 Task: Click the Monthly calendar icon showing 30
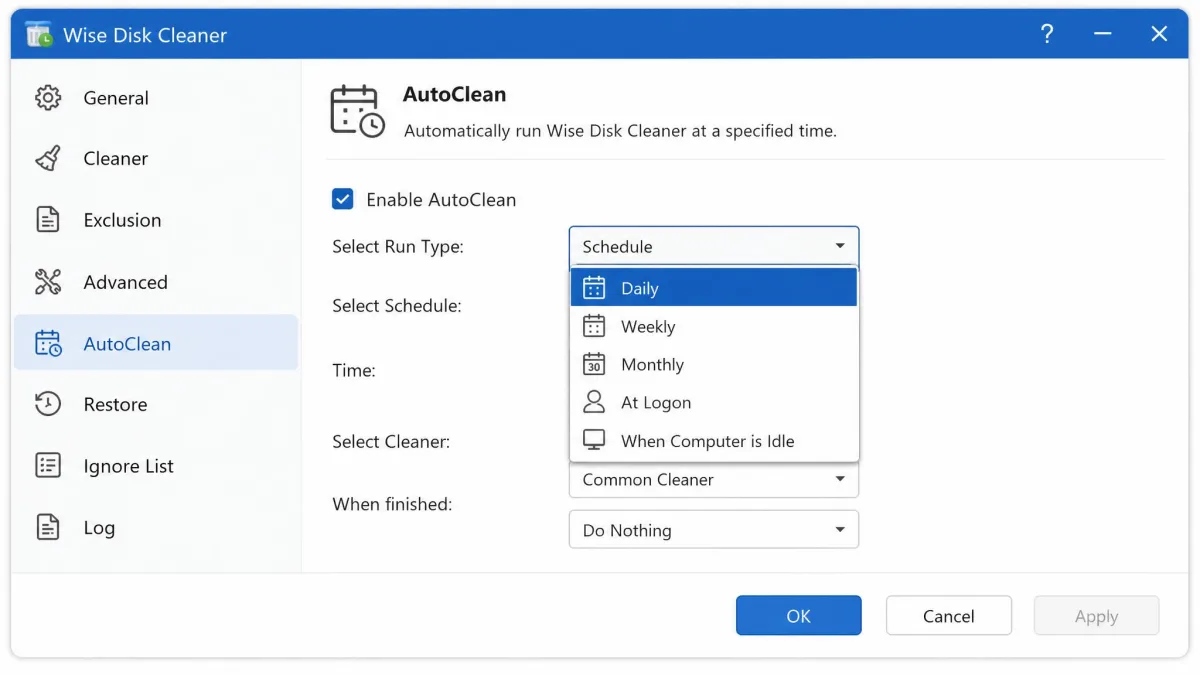point(594,364)
